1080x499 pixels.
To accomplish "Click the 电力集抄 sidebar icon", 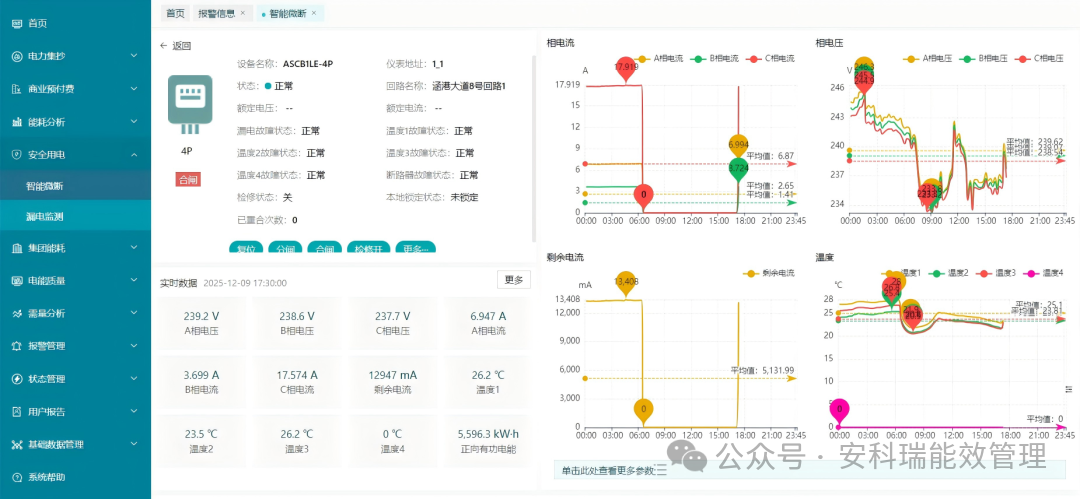I will click(17, 56).
